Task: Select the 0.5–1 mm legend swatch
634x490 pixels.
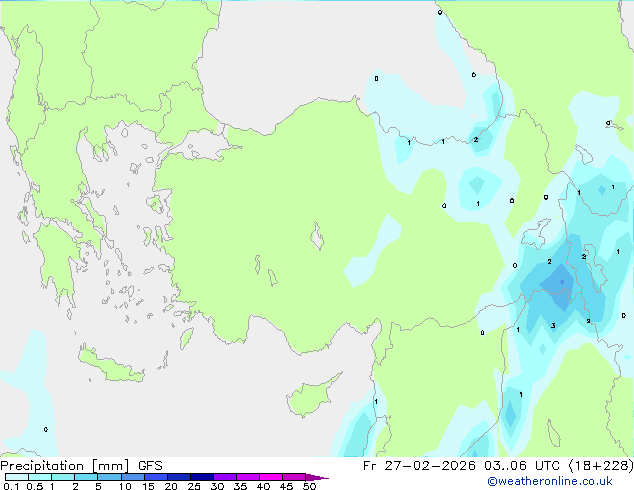Action: 40,477
